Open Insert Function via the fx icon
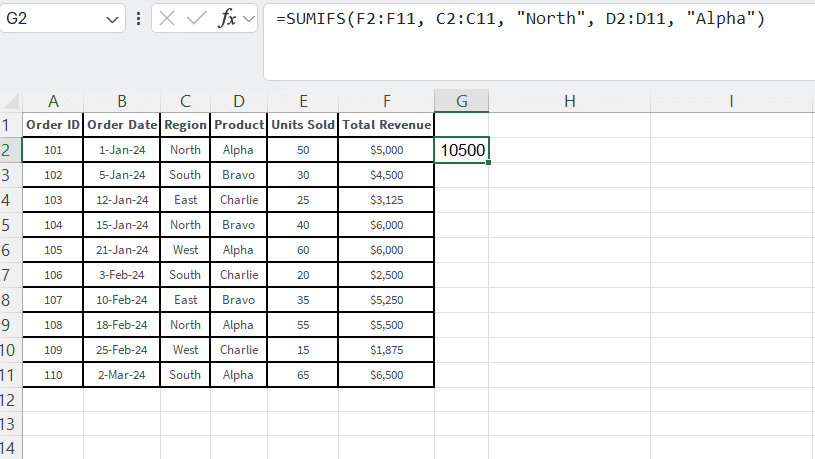This screenshot has height=459, width=815. [x=227, y=19]
